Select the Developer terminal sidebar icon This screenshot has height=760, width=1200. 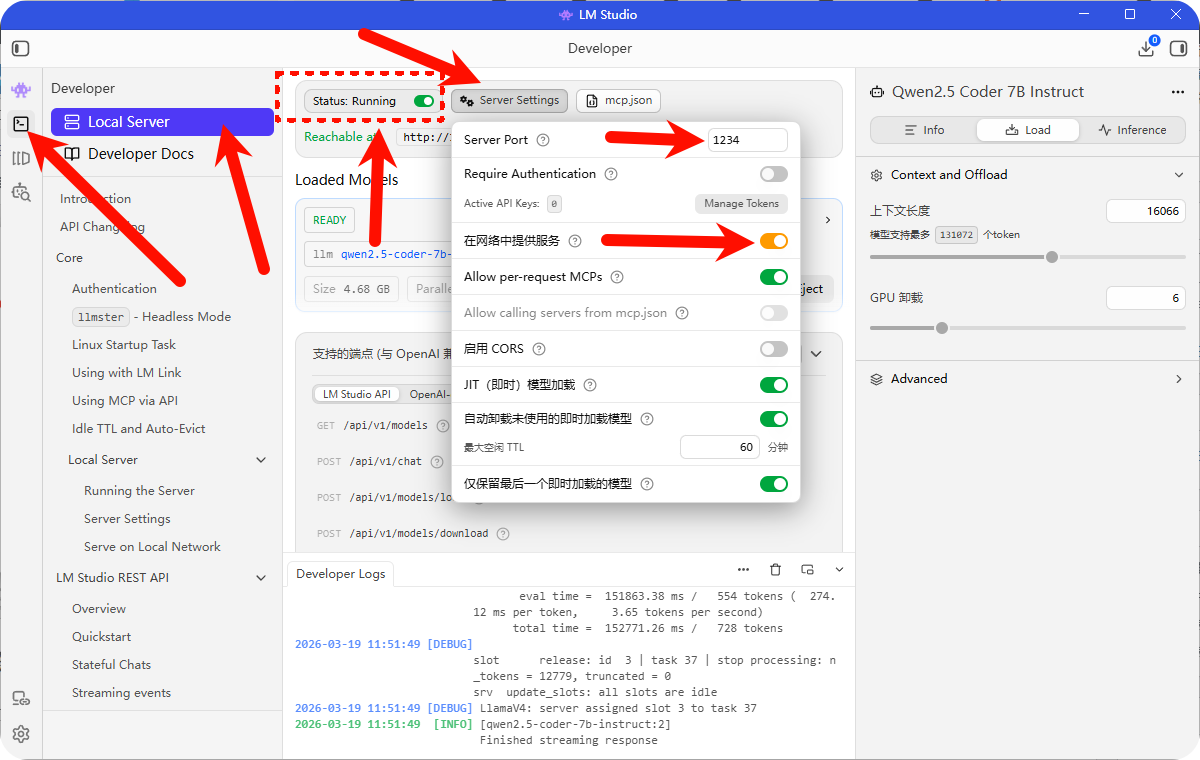click(20, 124)
